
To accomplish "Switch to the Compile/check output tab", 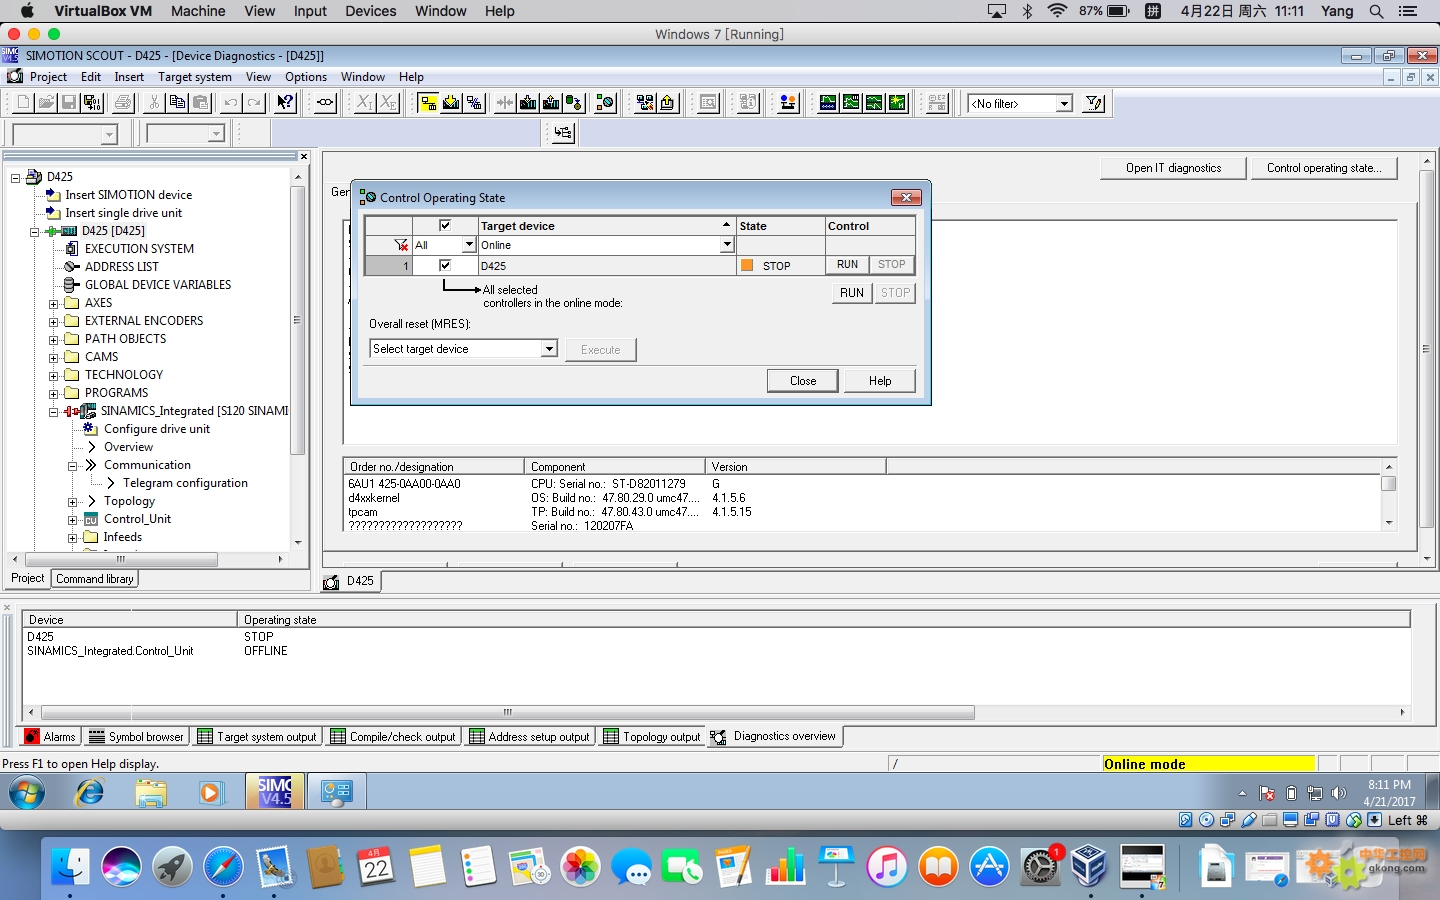I will point(393,737).
